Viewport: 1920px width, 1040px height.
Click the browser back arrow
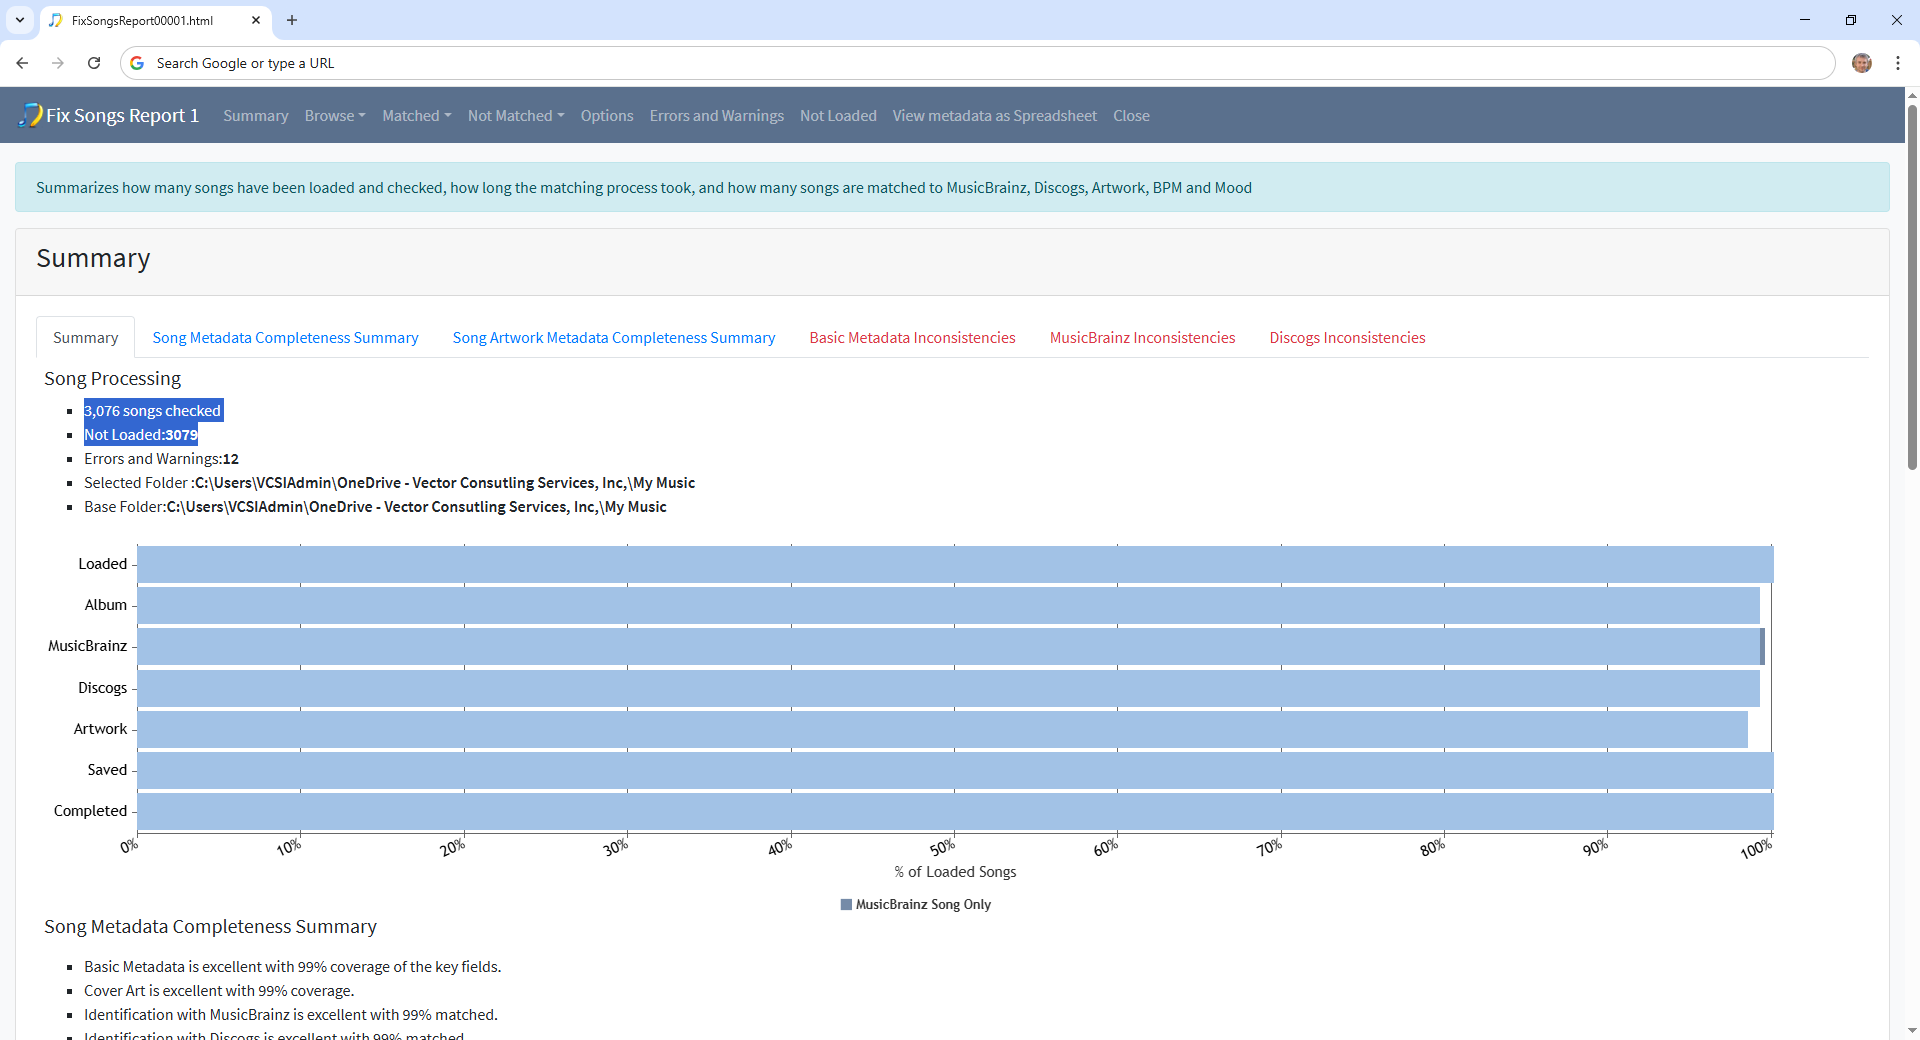[x=22, y=63]
